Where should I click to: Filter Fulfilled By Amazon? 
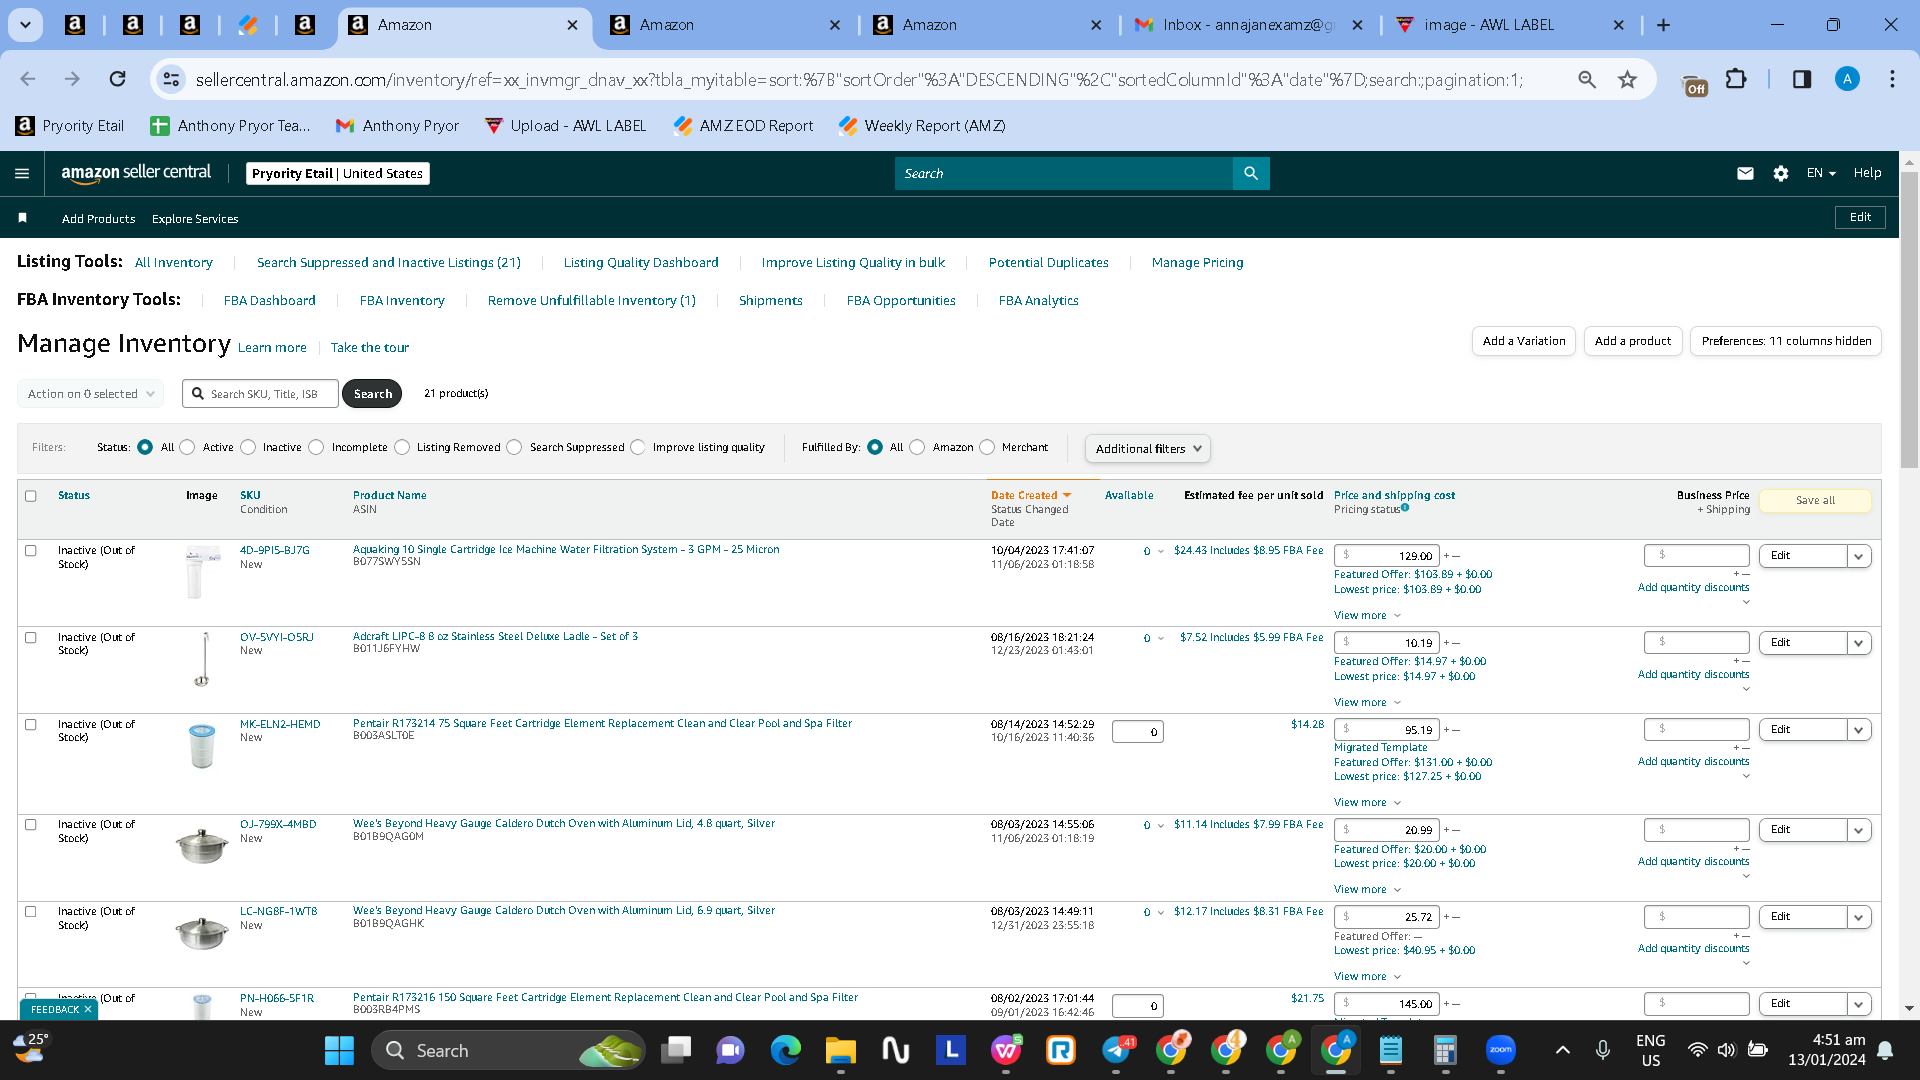point(917,447)
